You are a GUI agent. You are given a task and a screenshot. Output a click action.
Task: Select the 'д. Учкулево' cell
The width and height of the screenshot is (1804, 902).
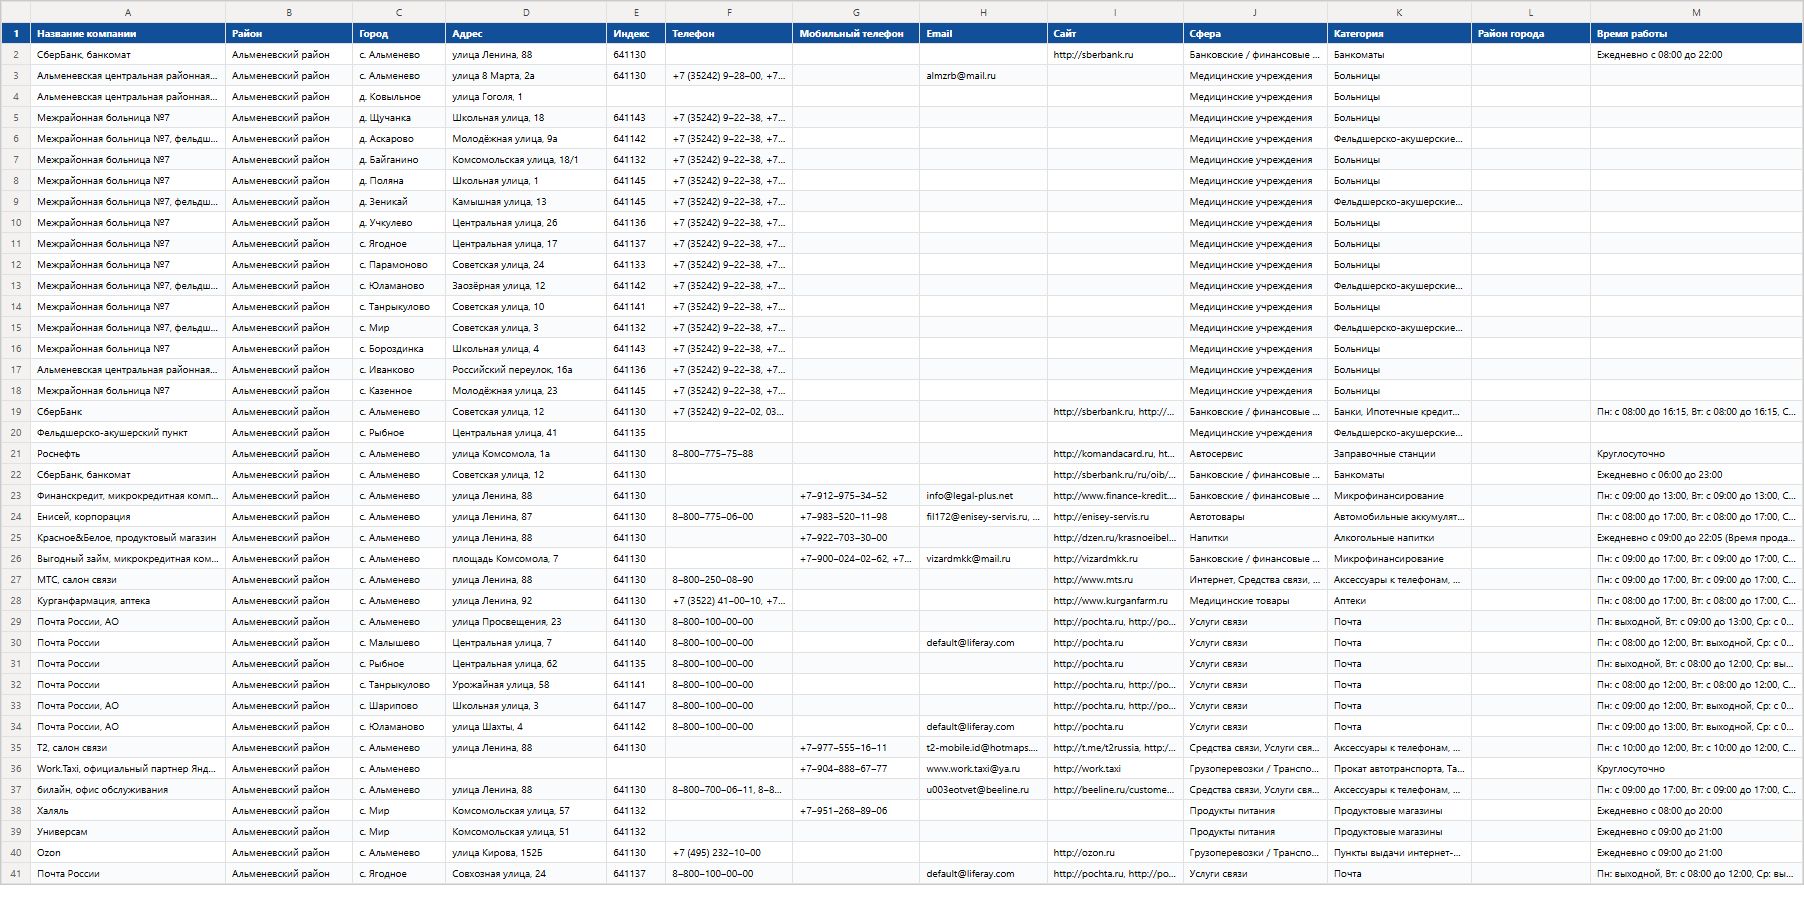pos(399,223)
